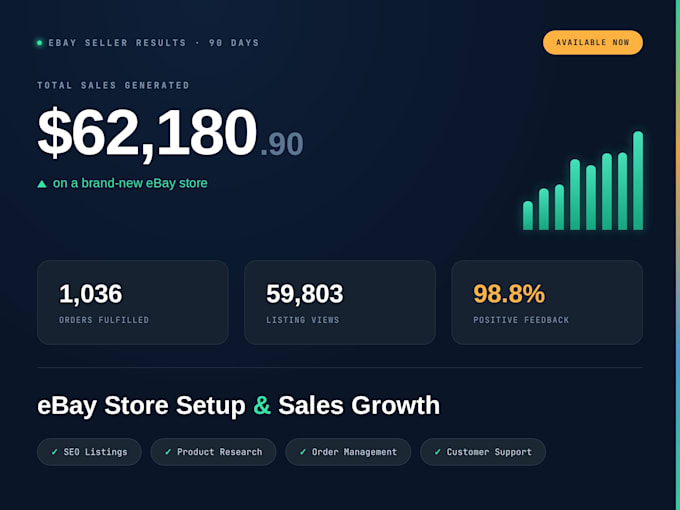This screenshot has height=510, width=680.
Task: Select the Customer Support tag
Action: pos(483,452)
